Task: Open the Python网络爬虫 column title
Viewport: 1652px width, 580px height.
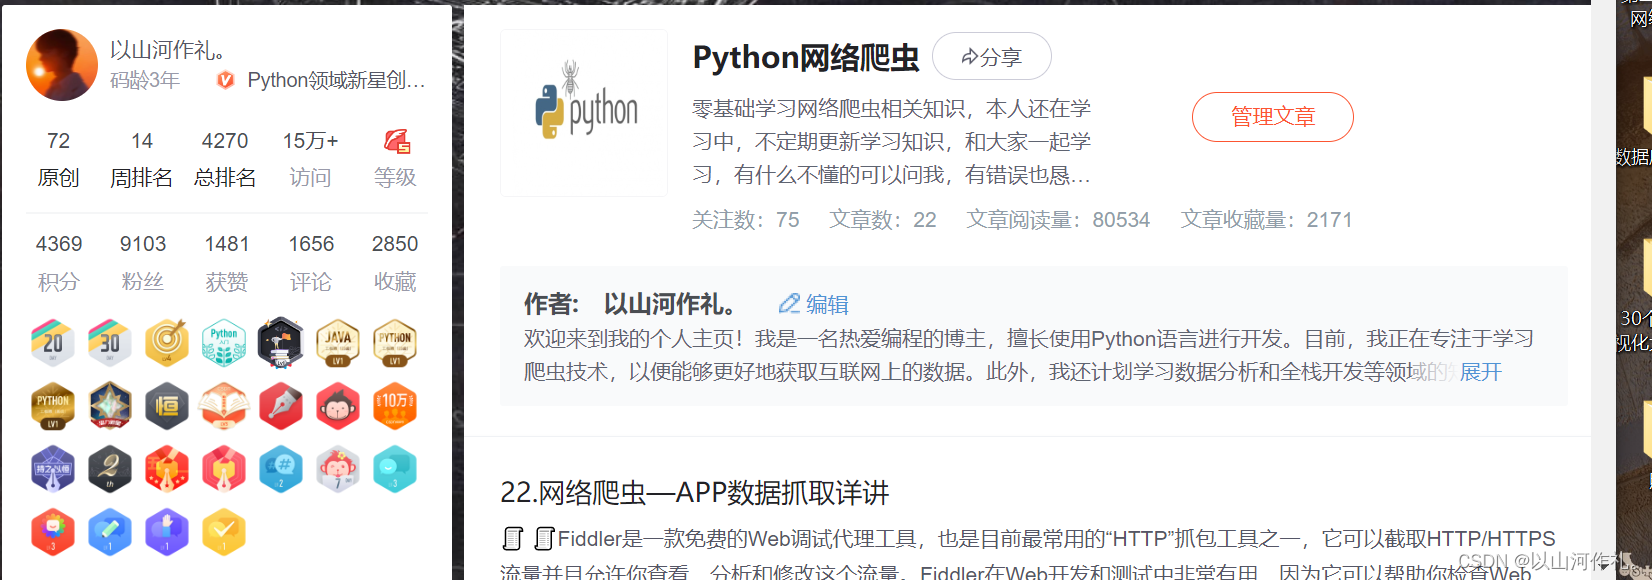Action: (806, 57)
